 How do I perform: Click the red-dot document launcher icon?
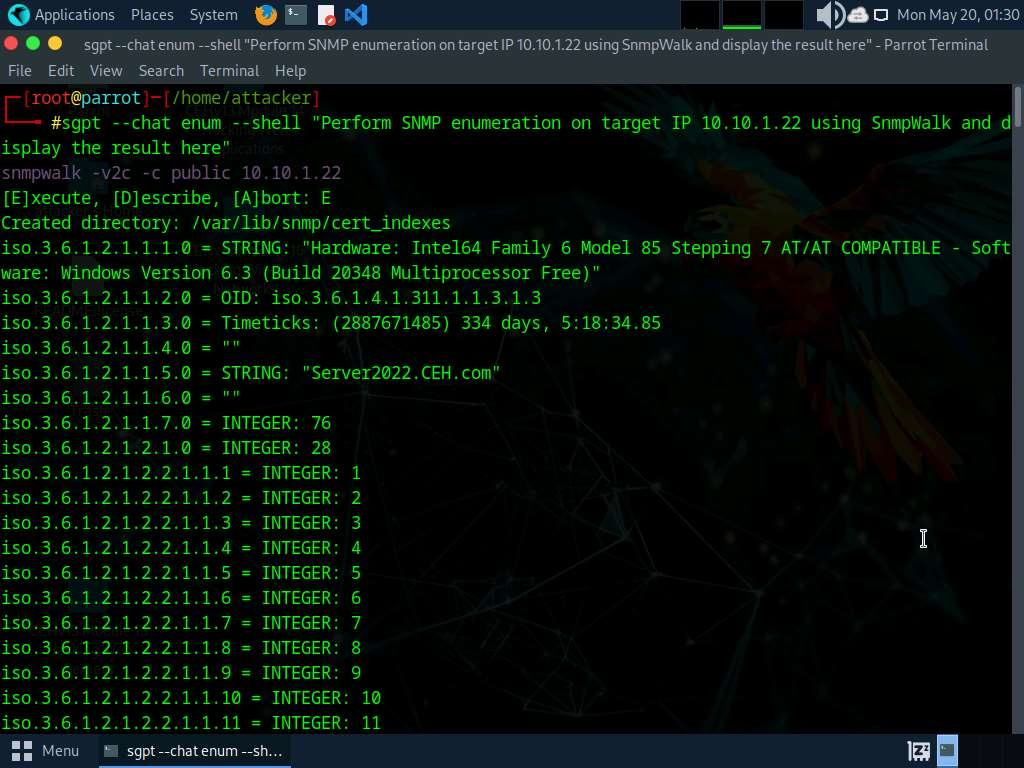coord(326,15)
